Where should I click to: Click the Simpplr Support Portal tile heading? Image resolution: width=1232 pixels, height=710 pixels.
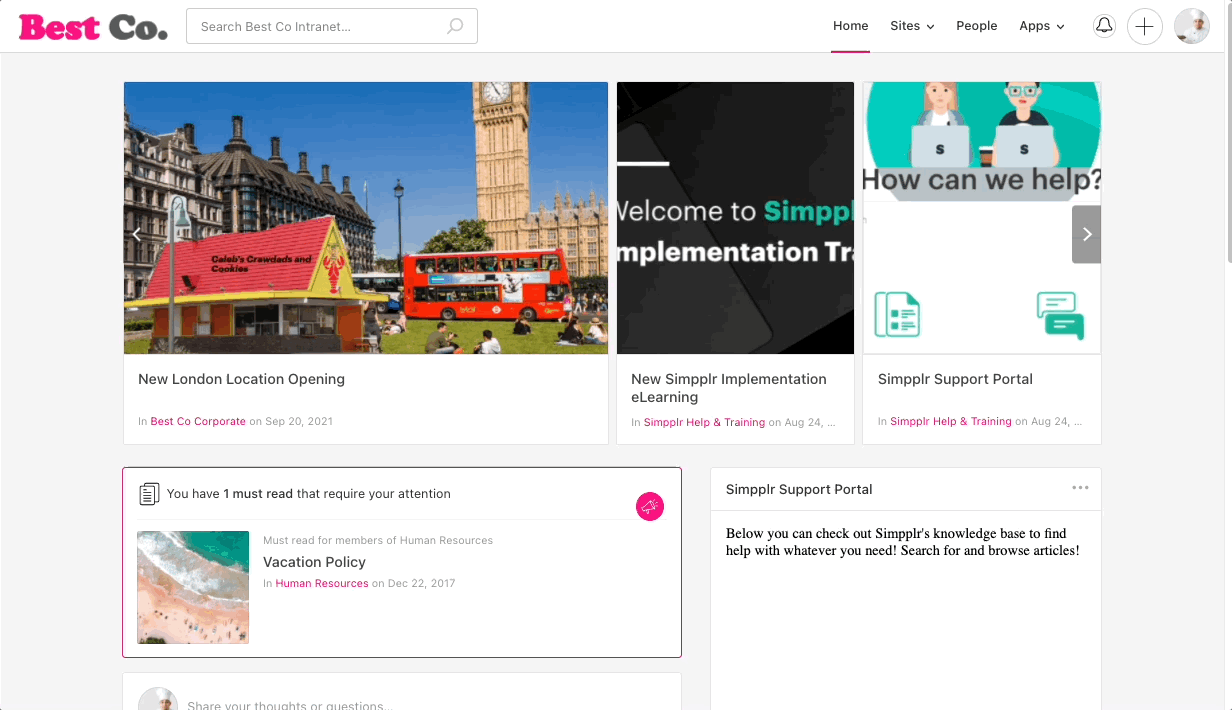799,489
